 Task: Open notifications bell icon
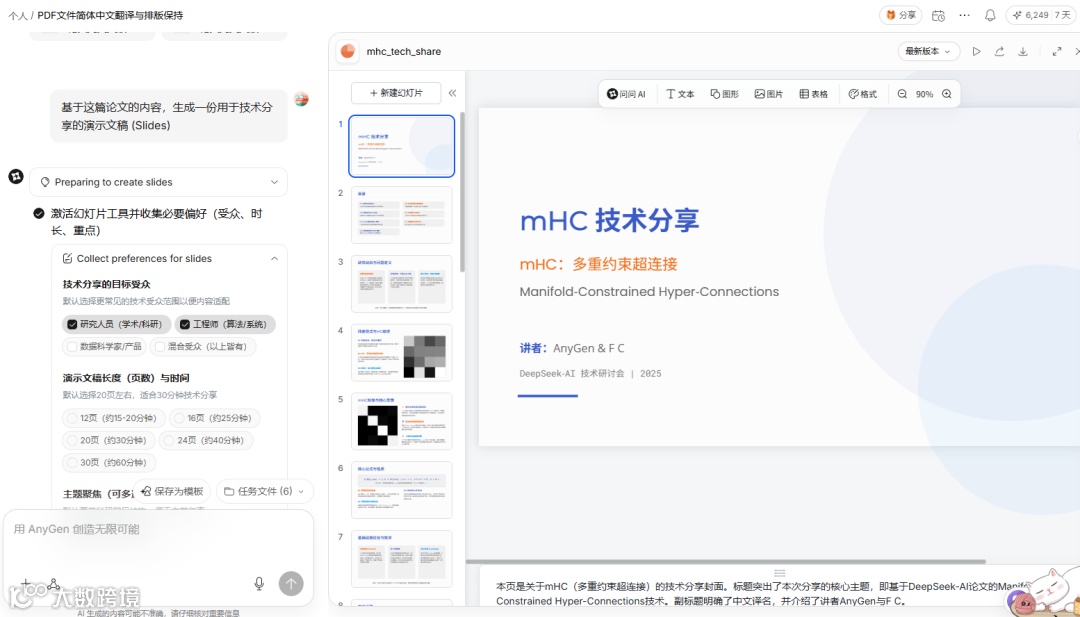990,15
